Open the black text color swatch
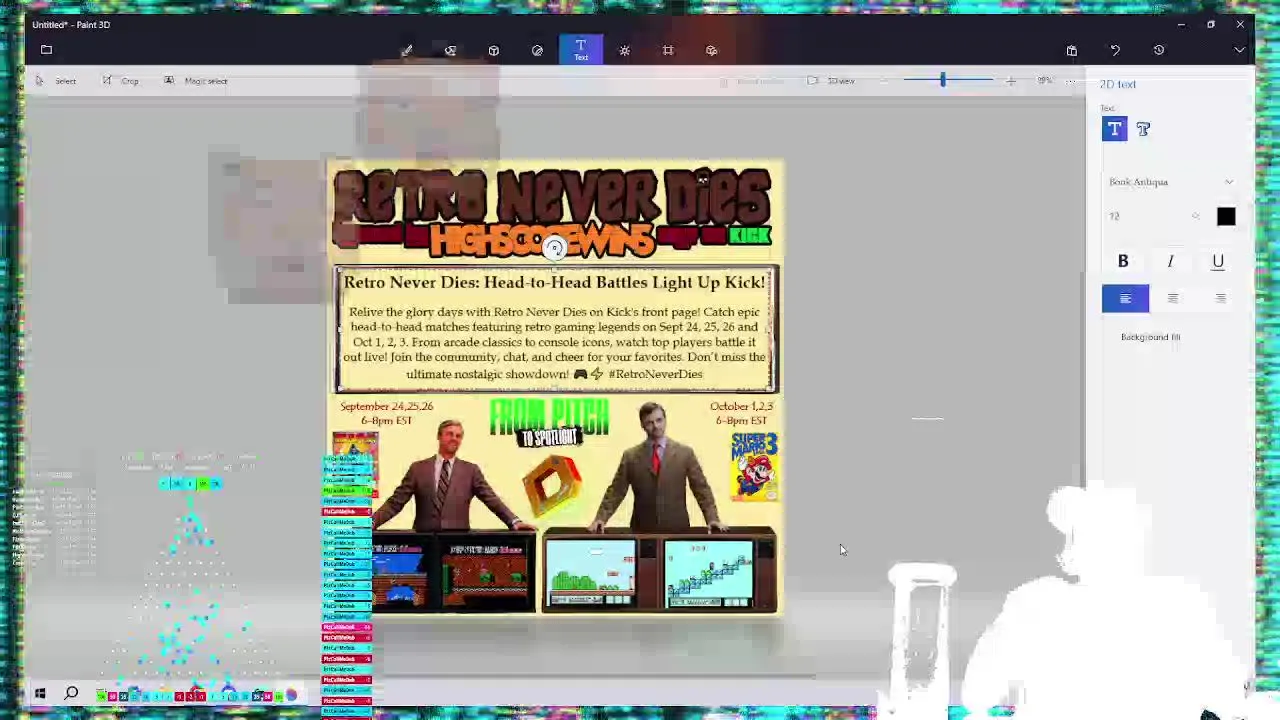This screenshot has width=1280, height=720. pos(1226,217)
